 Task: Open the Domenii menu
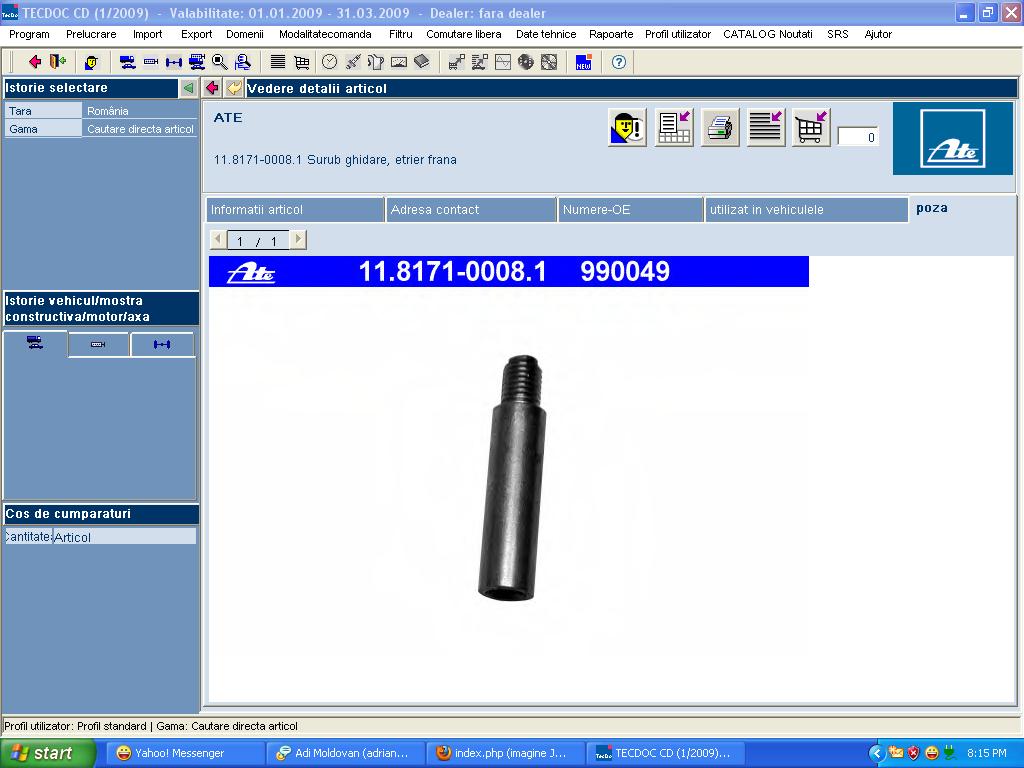[245, 34]
